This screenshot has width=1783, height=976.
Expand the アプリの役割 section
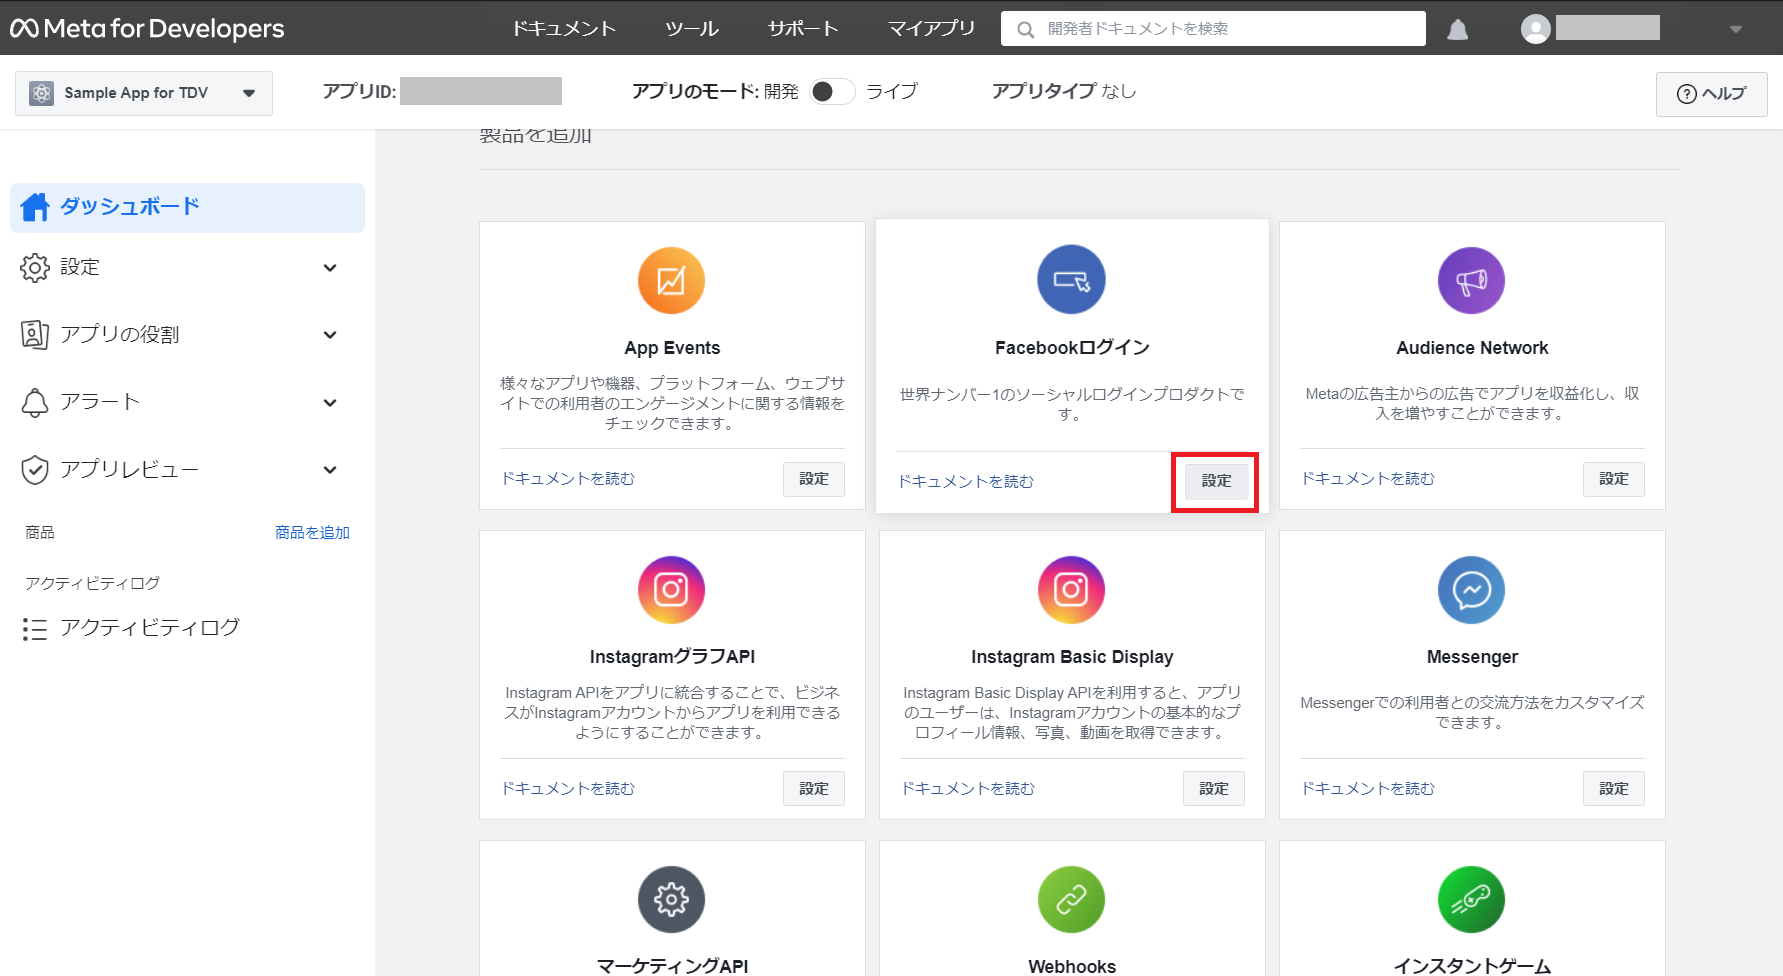(x=330, y=335)
